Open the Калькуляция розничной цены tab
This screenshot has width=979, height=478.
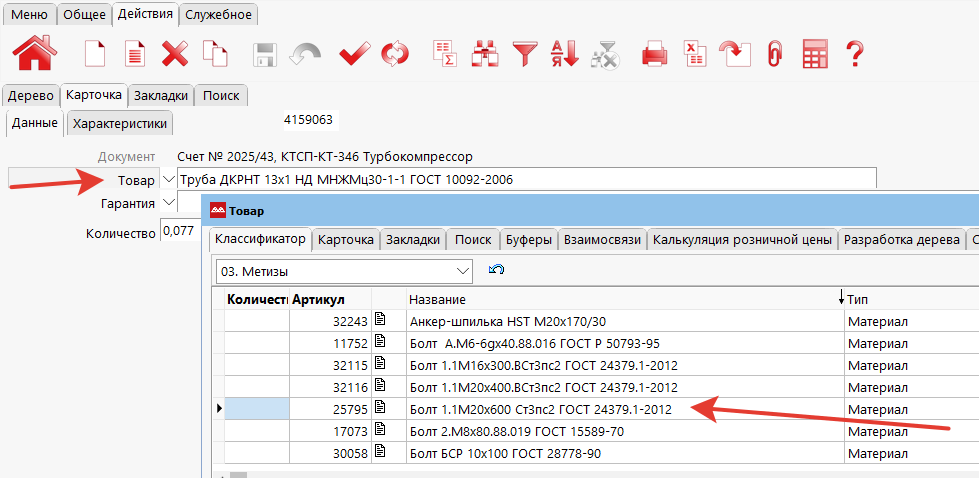tap(742, 240)
